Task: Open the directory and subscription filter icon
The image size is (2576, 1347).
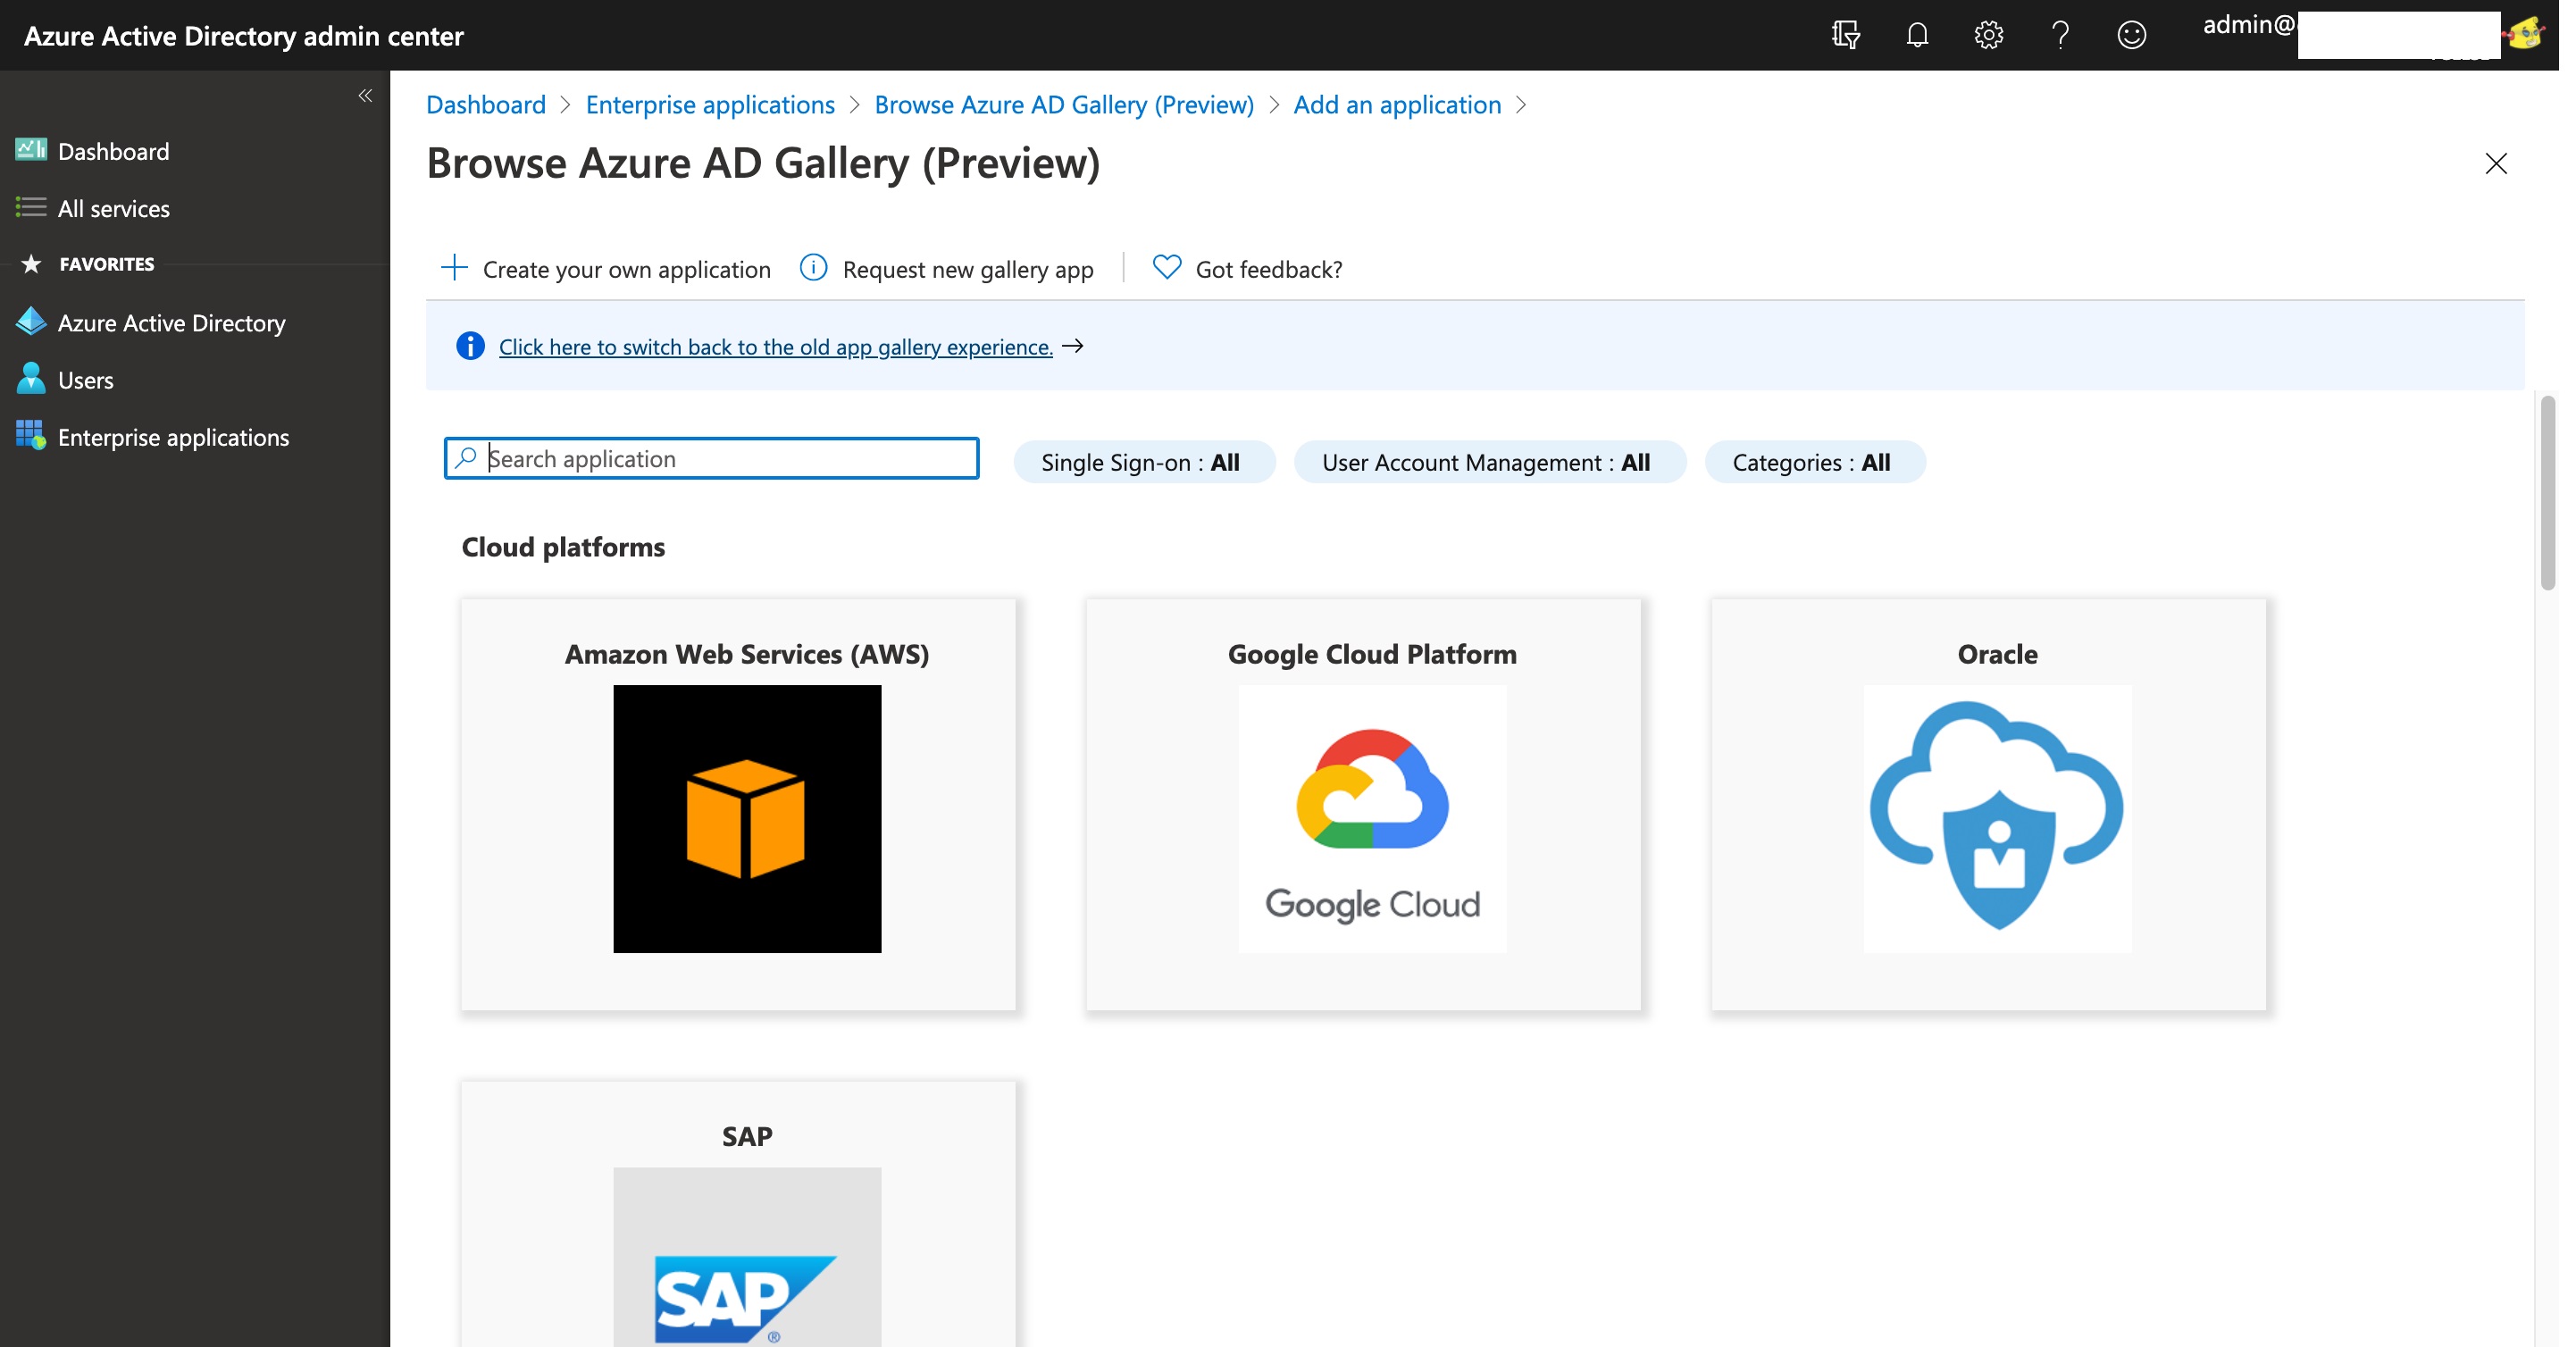Action: [x=1845, y=35]
